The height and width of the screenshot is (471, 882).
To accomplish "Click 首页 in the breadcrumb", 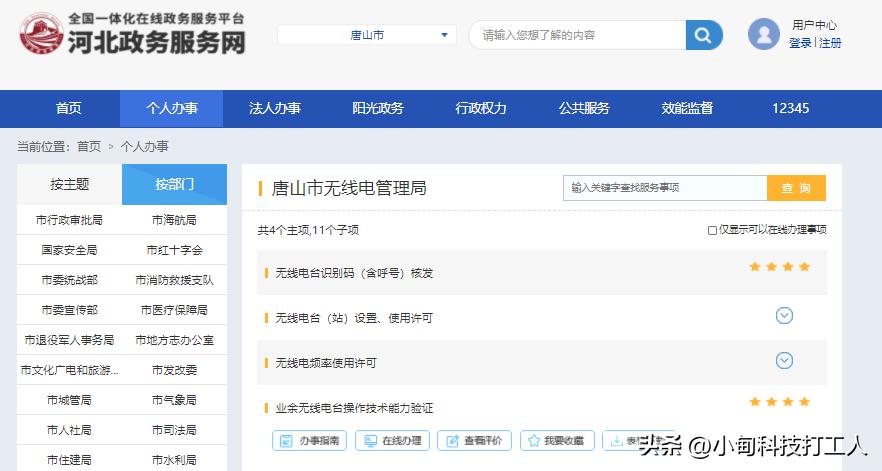I will coord(89,147).
